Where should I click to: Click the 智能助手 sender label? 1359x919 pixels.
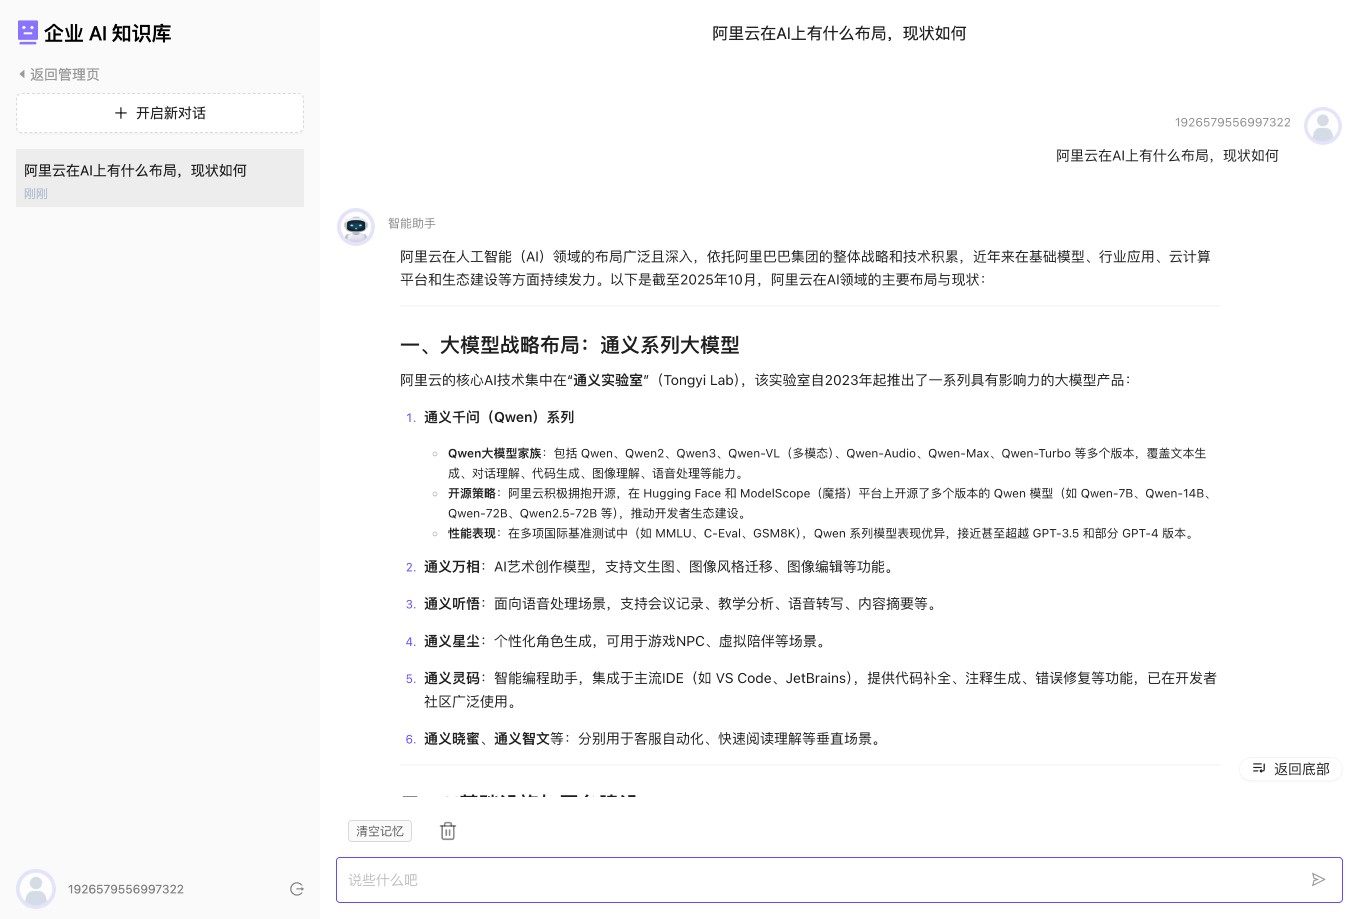coord(412,223)
